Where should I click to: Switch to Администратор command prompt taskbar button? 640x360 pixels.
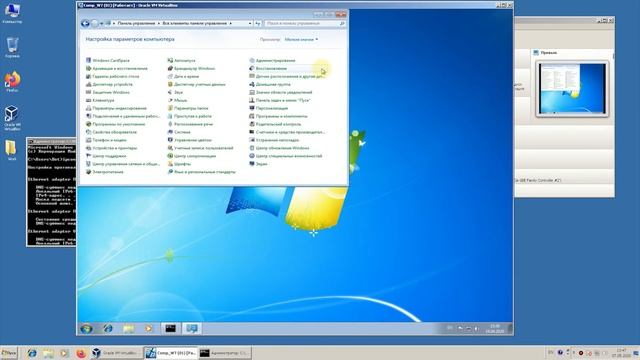pyautogui.click(x=224, y=353)
